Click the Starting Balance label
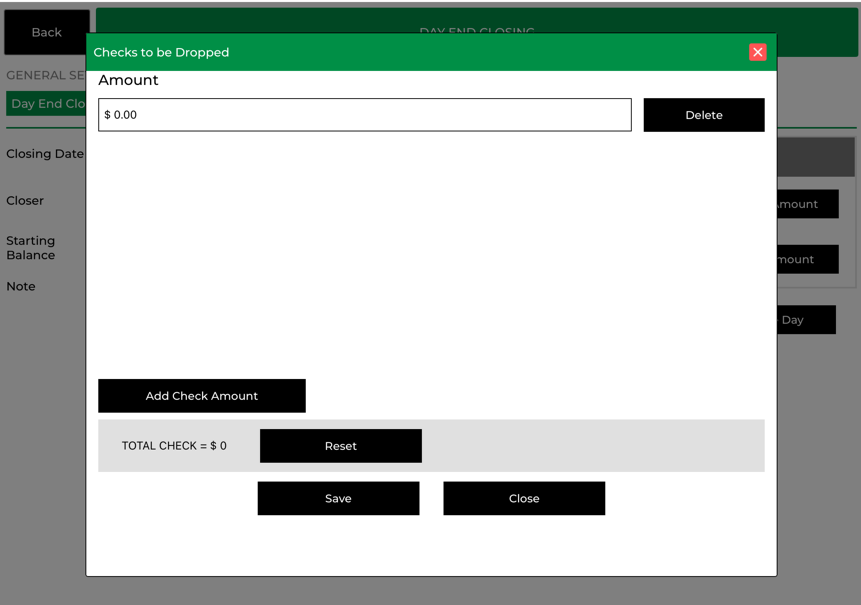The height and width of the screenshot is (605, 861). pos(31,248)
